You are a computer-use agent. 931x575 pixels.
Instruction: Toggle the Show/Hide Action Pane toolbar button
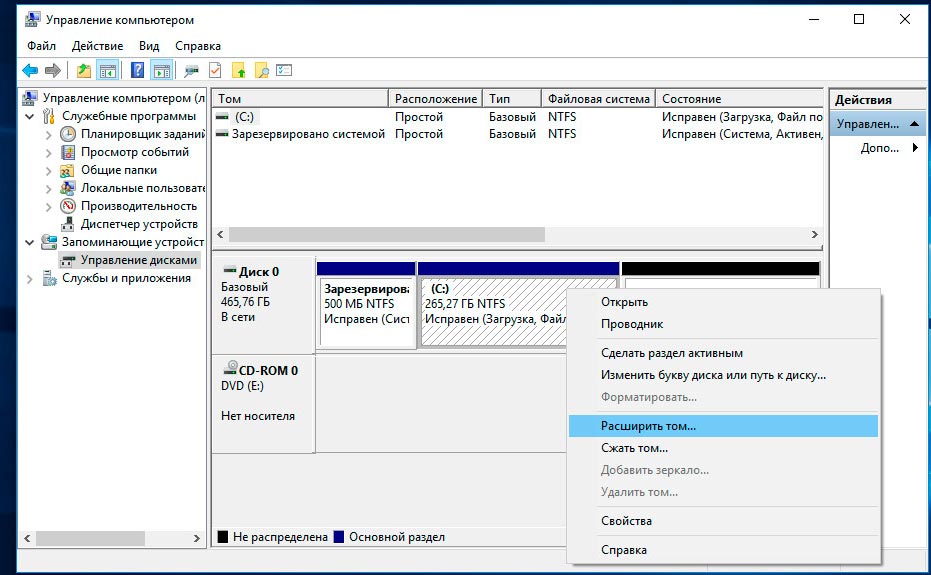coord(160,70)
